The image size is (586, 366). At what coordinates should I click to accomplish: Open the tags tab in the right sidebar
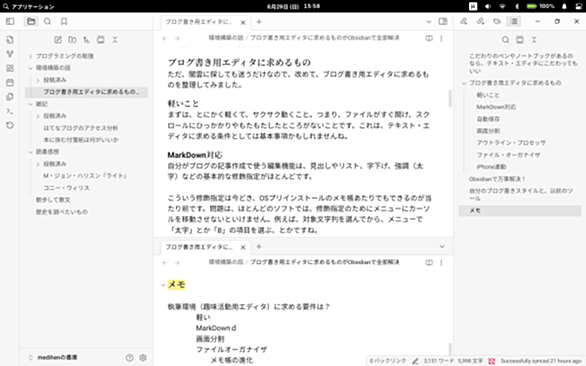(x=497, y=21)
